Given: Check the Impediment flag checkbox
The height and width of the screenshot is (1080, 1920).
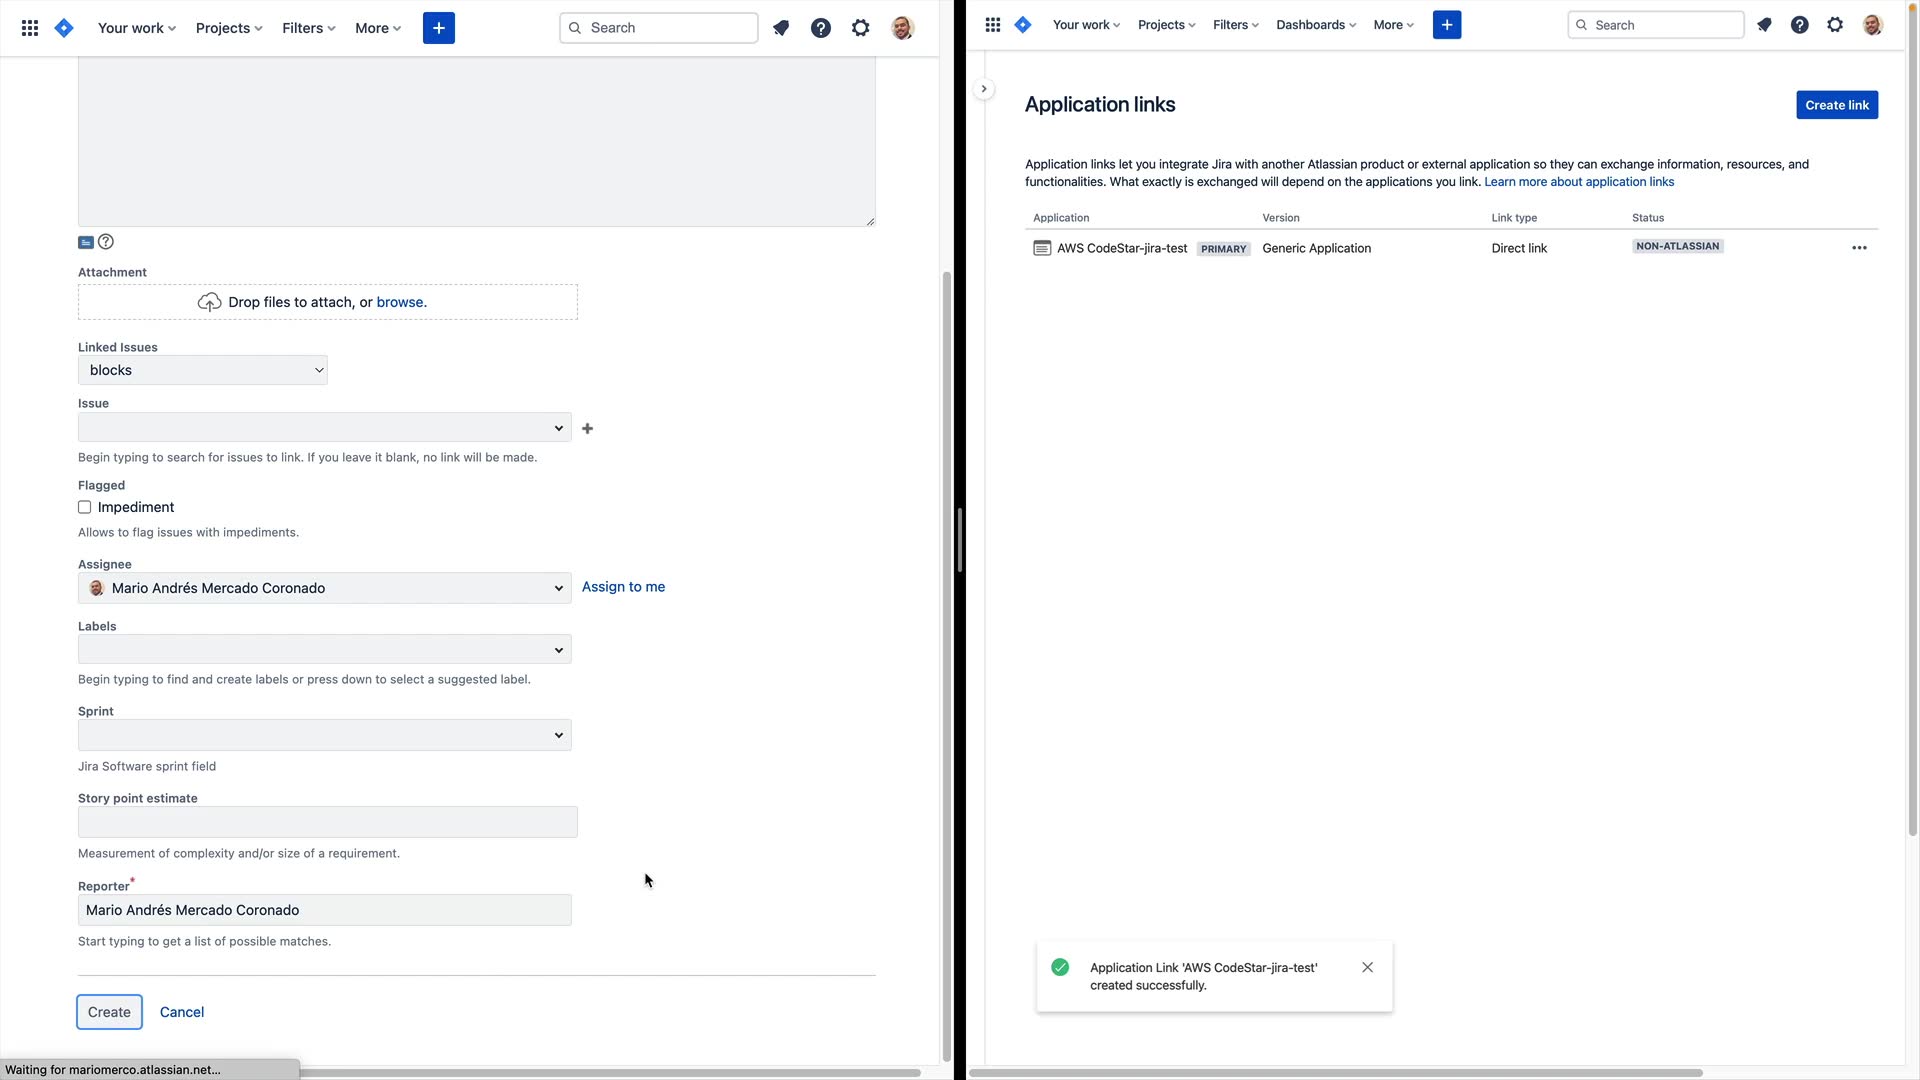Looking at the screenshot, I should click(85, 508).
